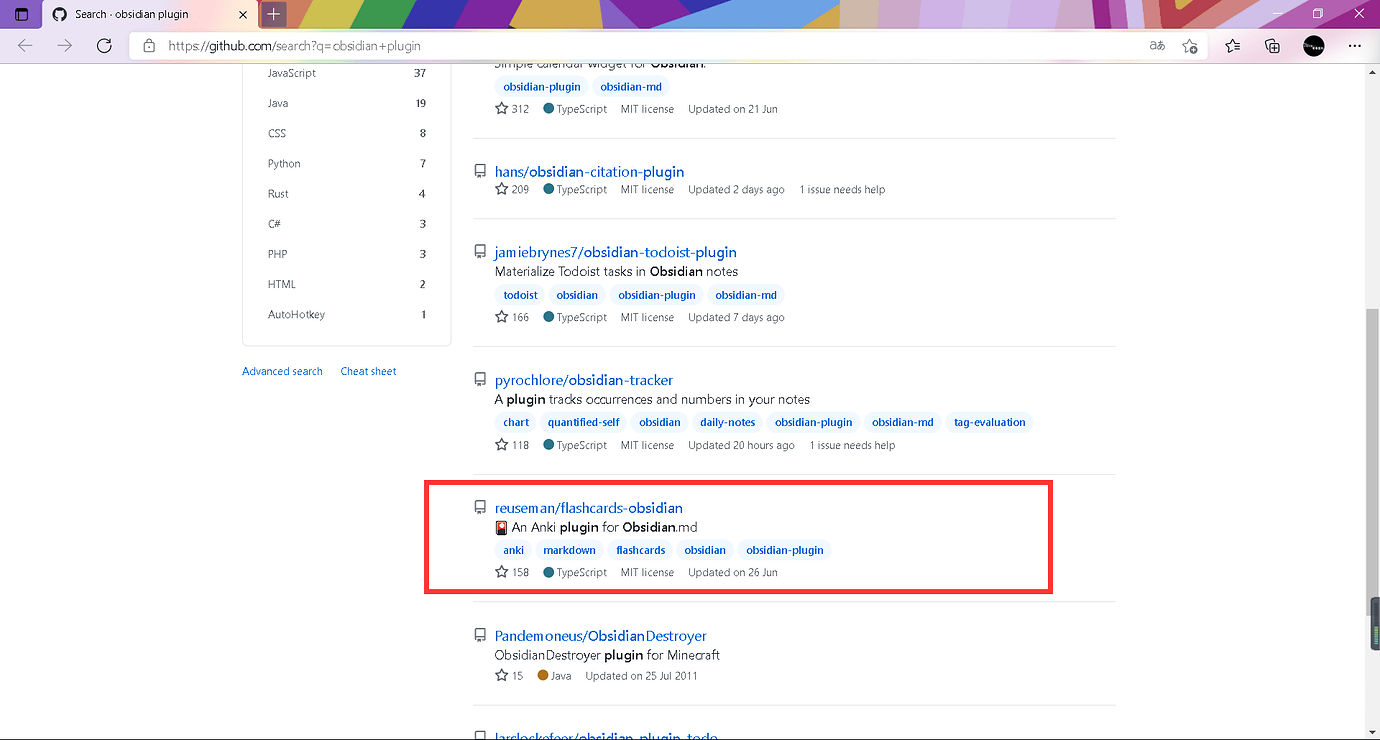The height and width of the screenshot is (740, 1380).
Task: Click 'Updated 20 hours ago' text
Action: coord(741,445)
